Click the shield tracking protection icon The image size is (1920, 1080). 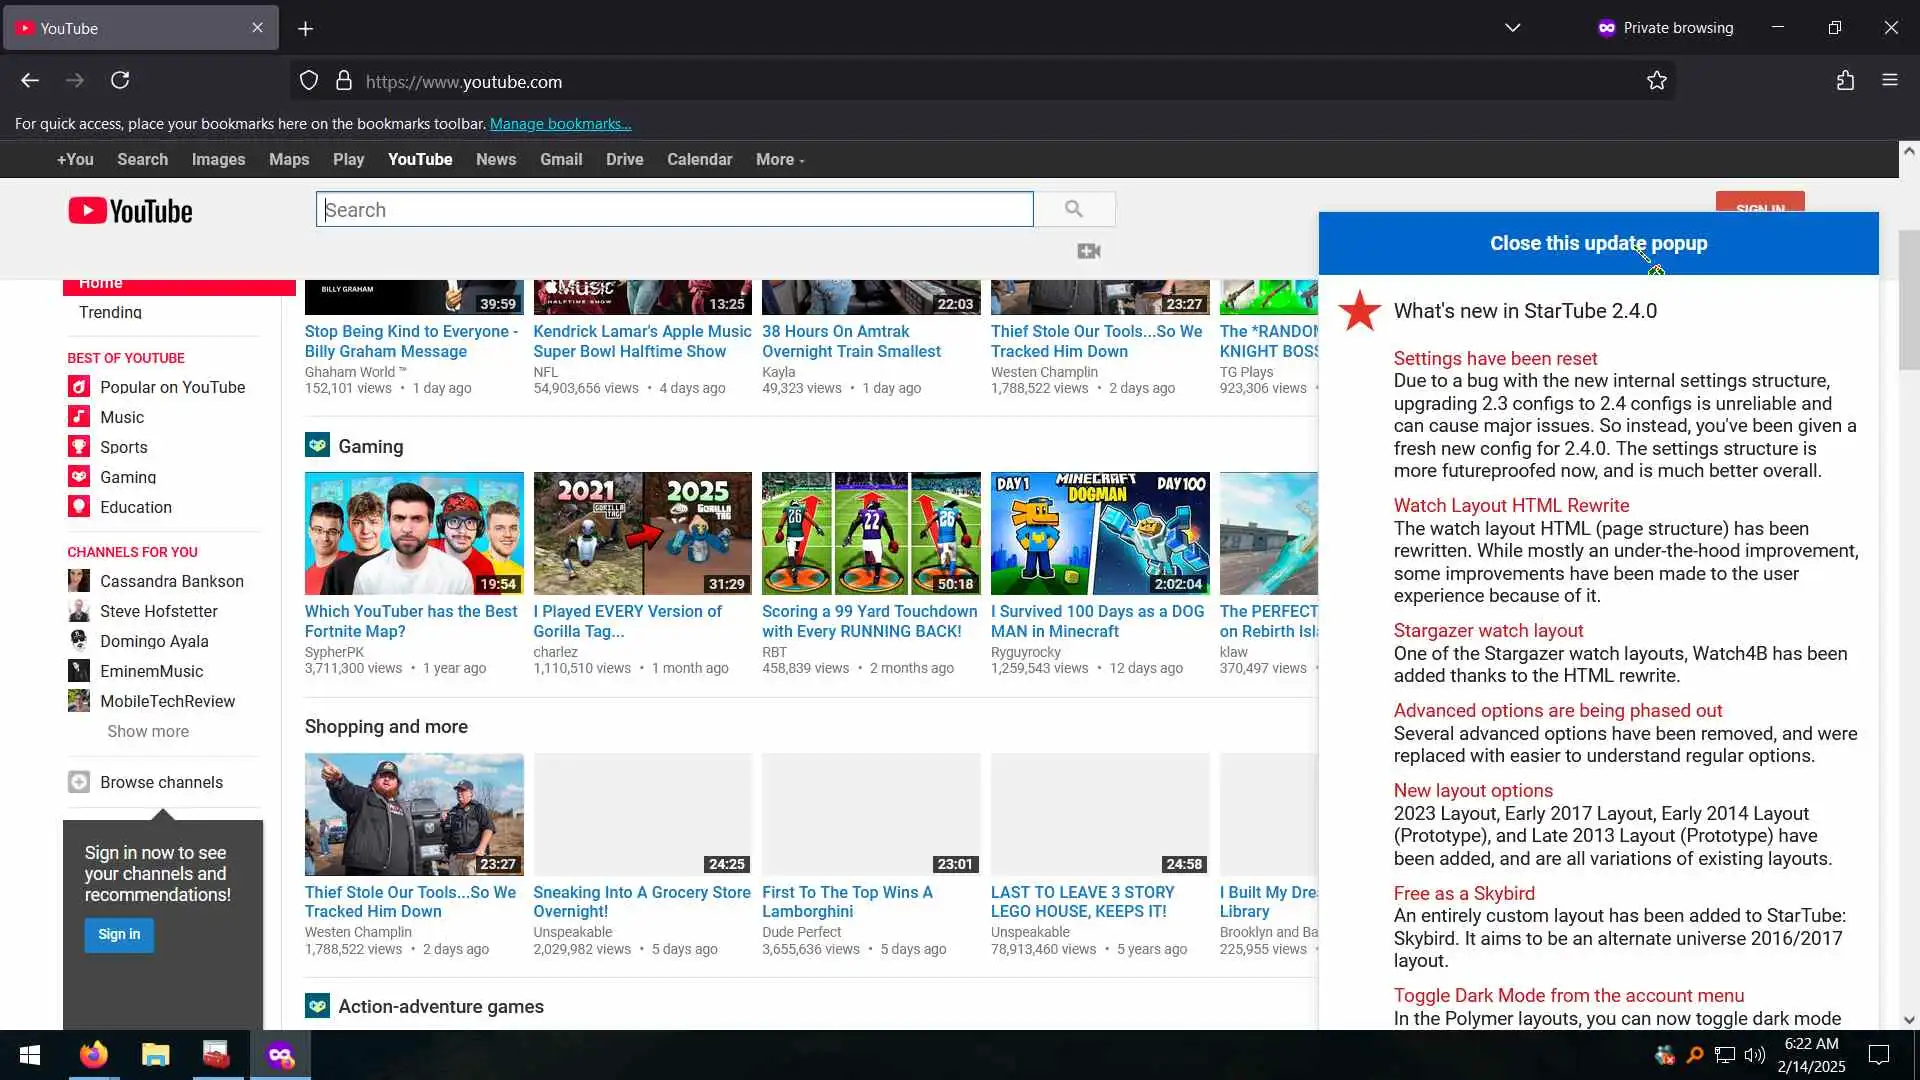(309, 81)
